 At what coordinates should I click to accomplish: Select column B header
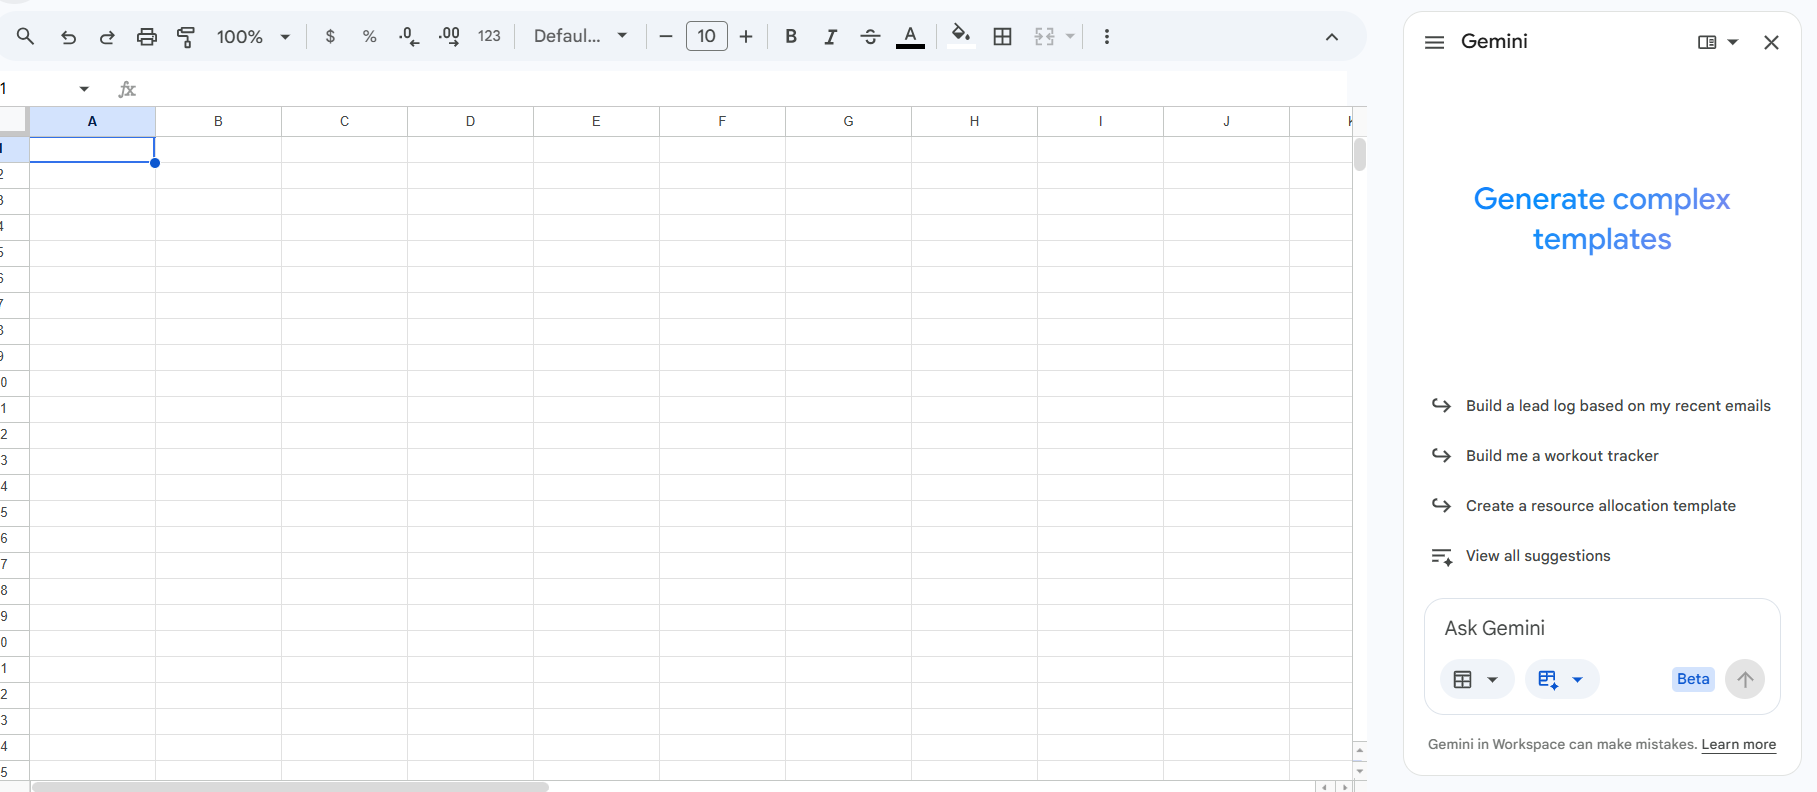pos(218,121)
